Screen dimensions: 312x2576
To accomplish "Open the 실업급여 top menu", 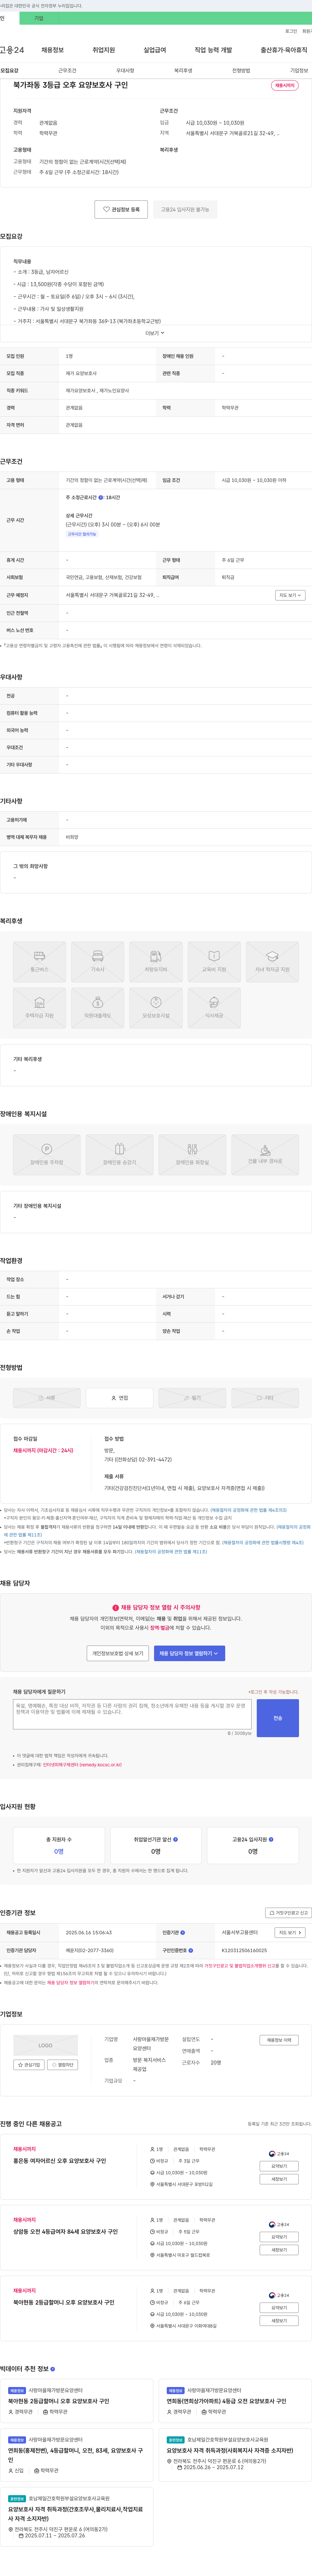I will coord(155,50).
